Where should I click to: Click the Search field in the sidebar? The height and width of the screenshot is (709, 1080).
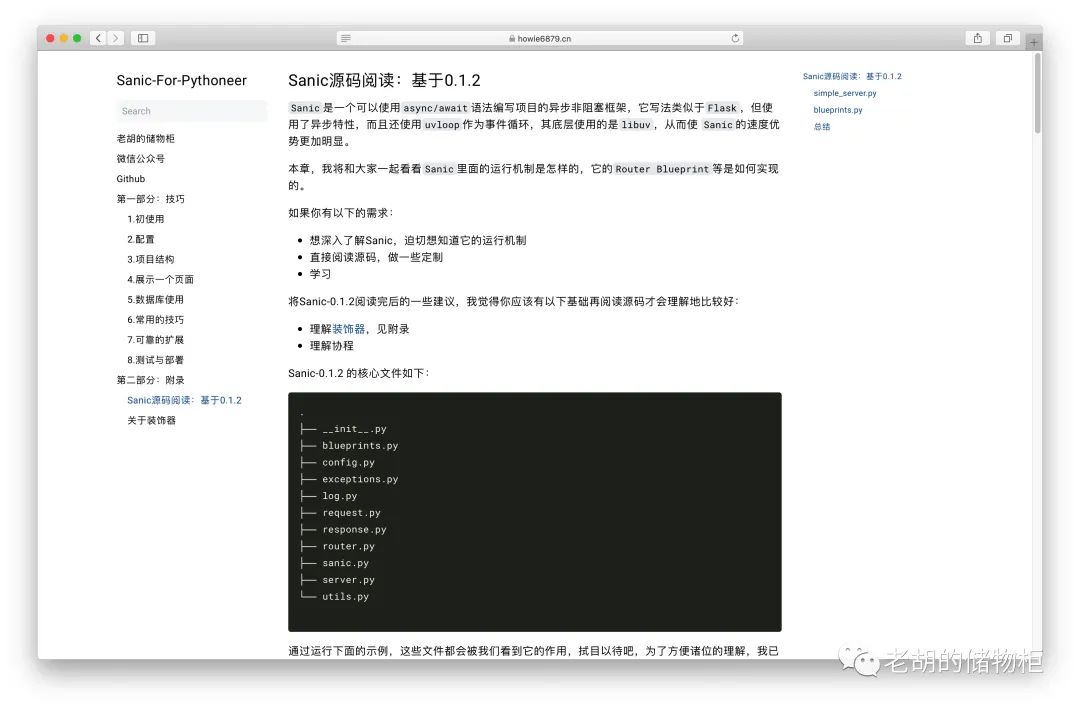(191, 111)
